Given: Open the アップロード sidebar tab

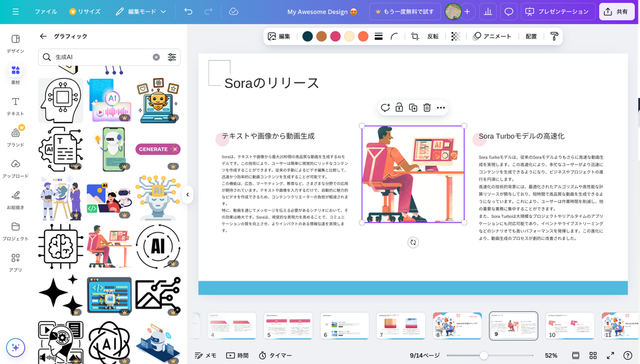Looking at the screenshot, I should (16, 169).
